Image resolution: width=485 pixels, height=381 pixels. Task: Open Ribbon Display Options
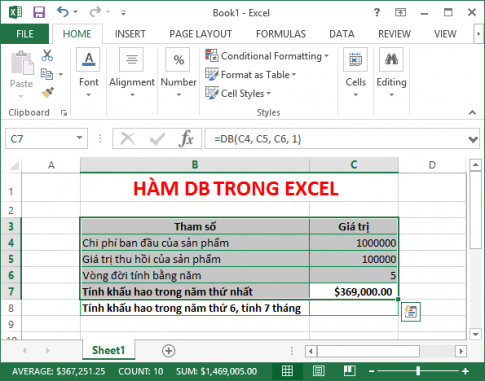tap(400, 13)
